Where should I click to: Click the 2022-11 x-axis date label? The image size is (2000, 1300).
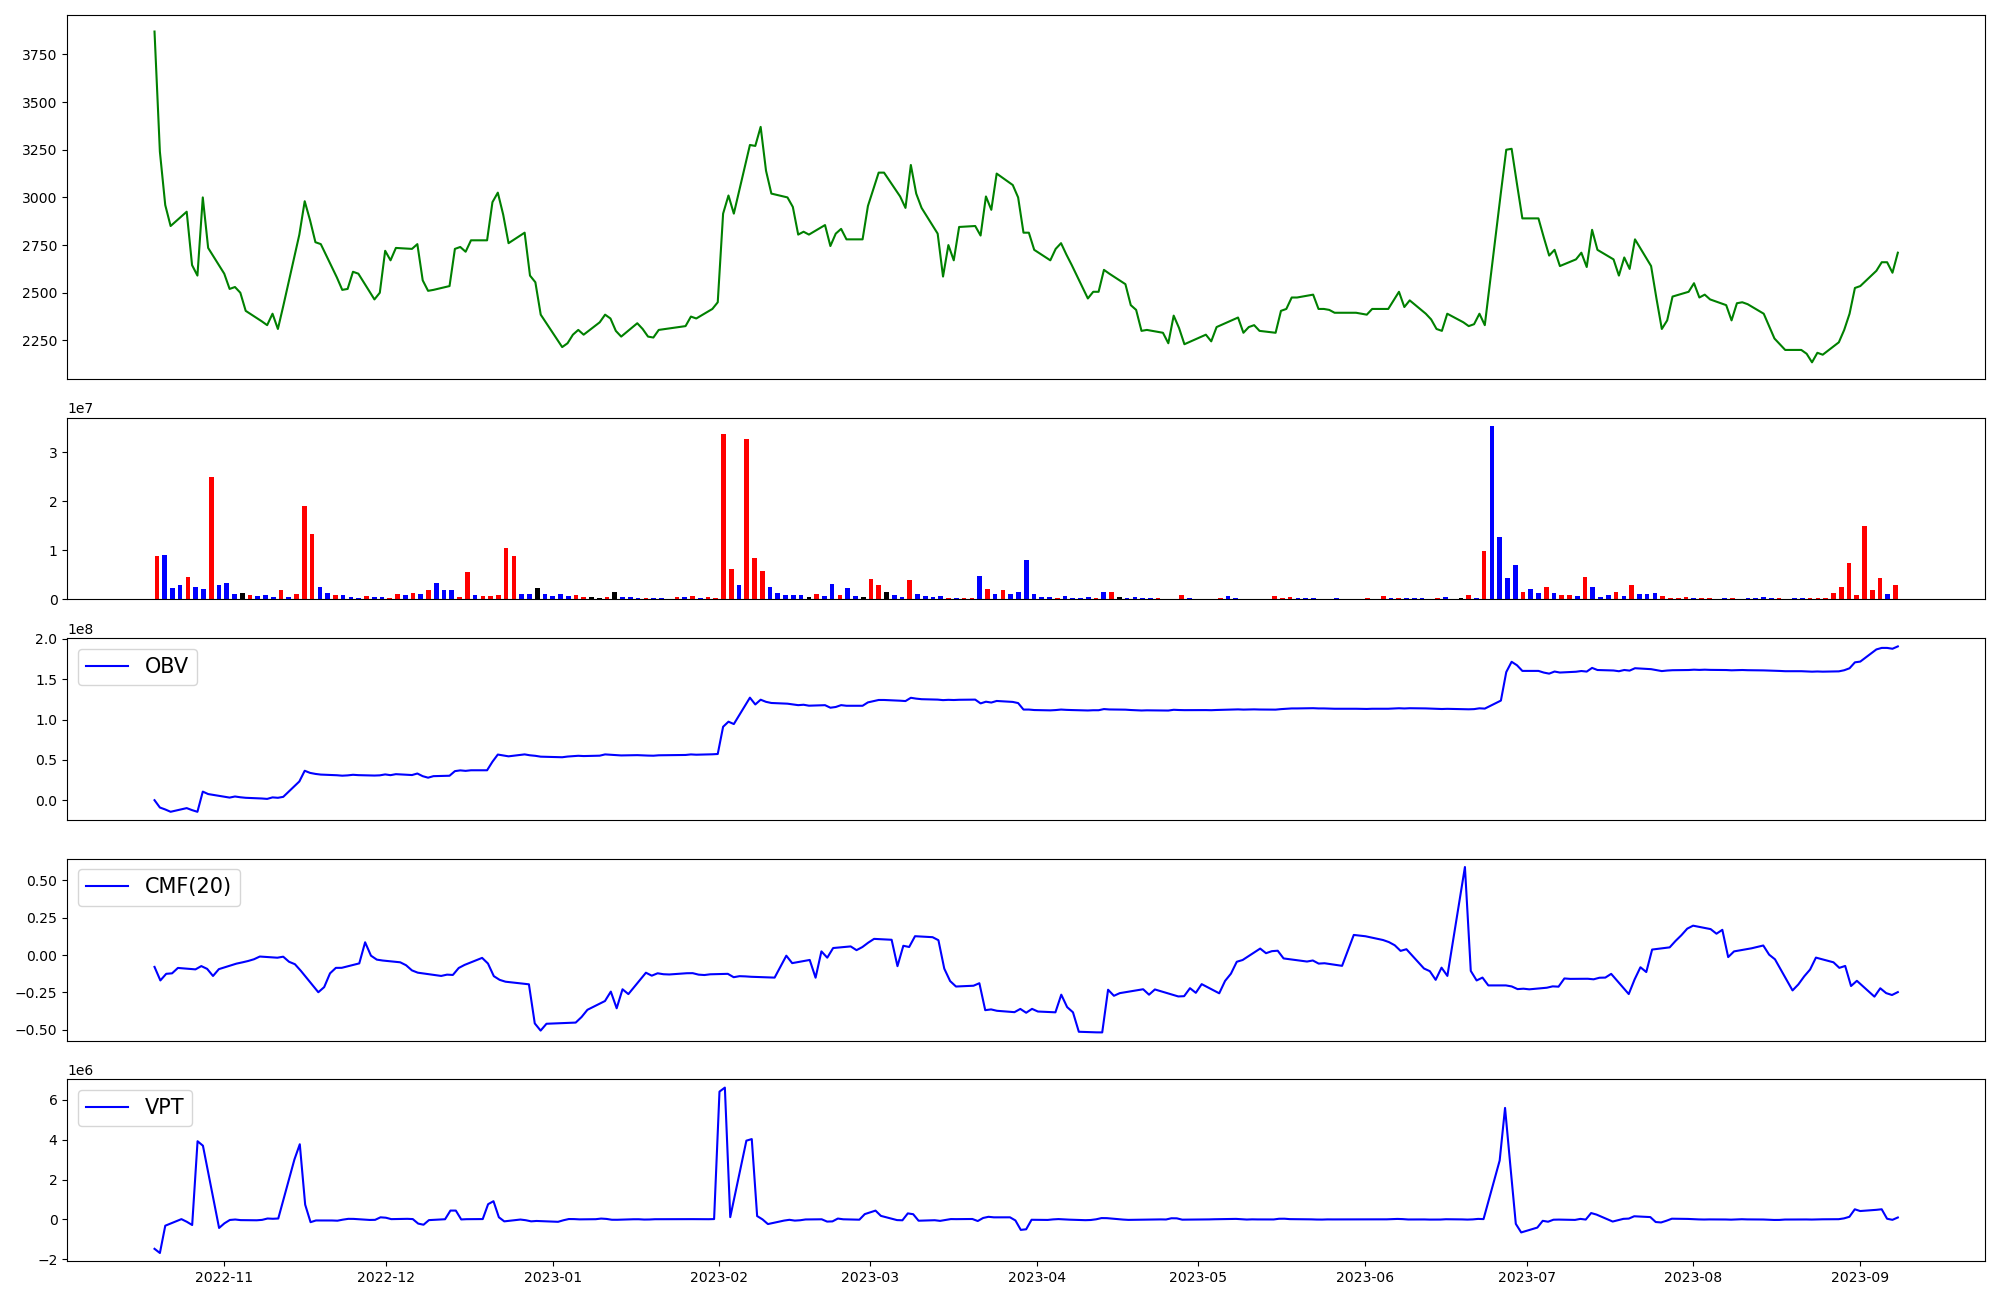[224, 1277]
